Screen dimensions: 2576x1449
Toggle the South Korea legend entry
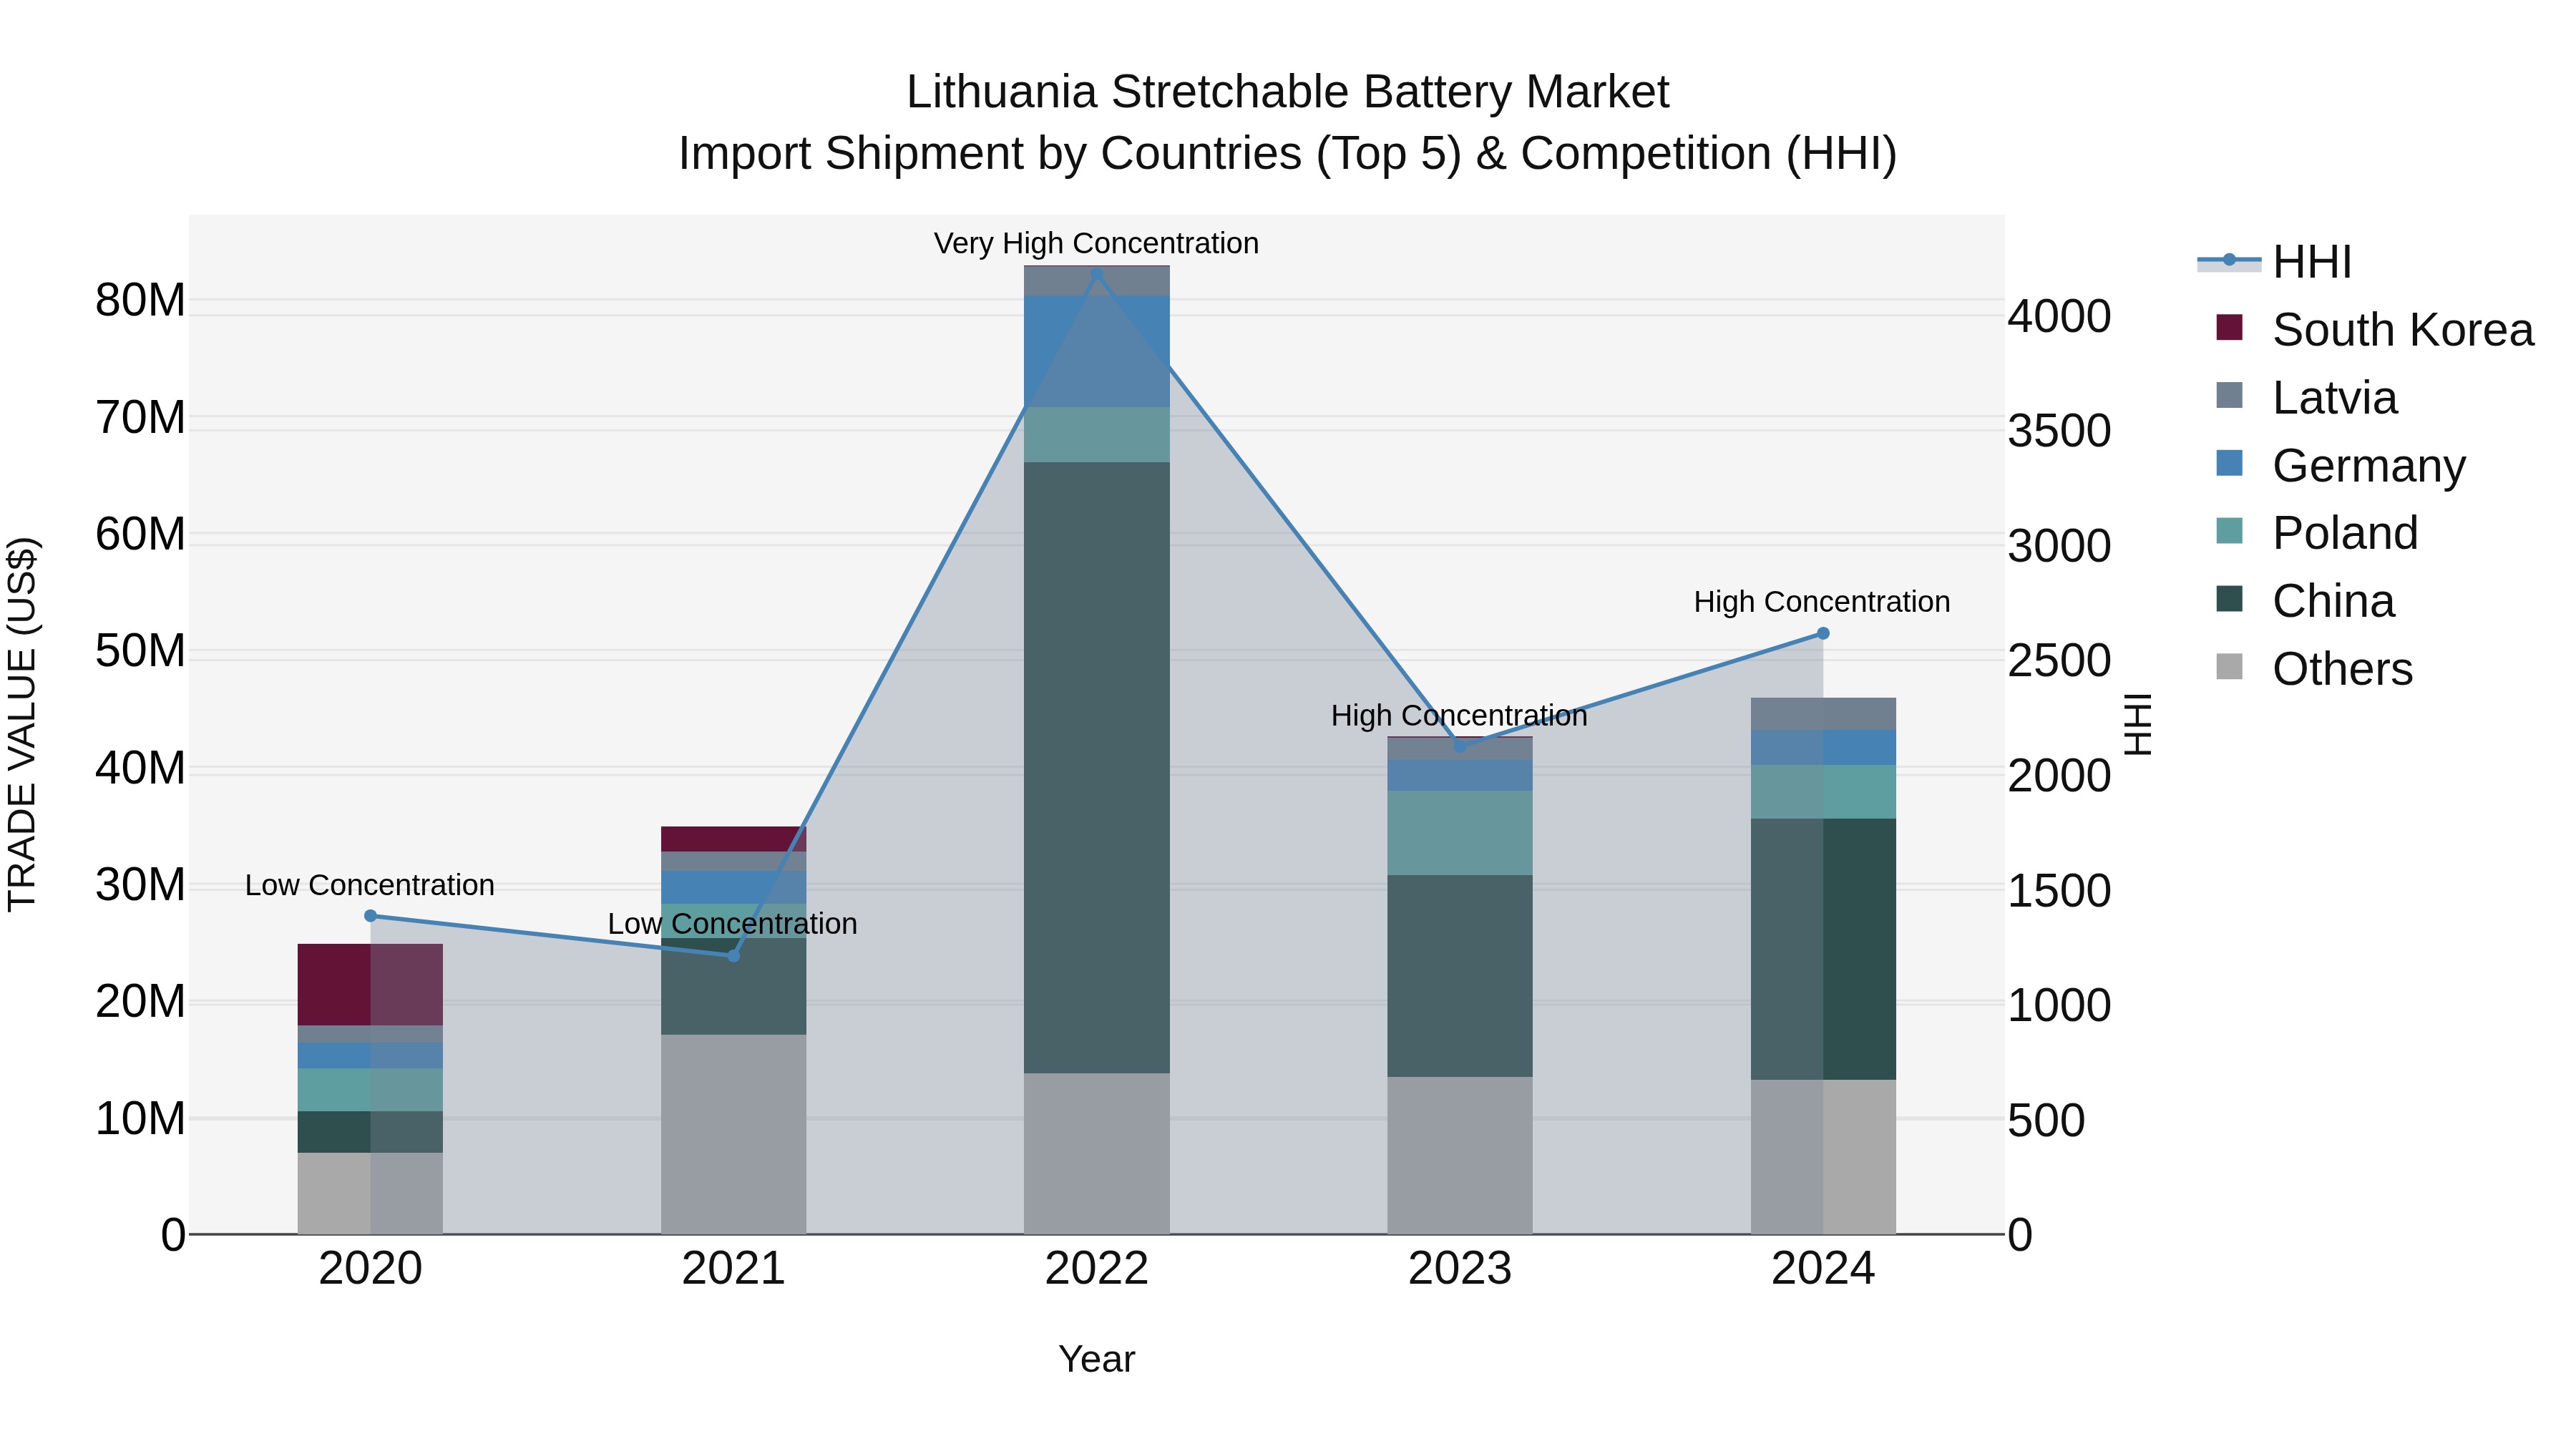coord(2374,330)
